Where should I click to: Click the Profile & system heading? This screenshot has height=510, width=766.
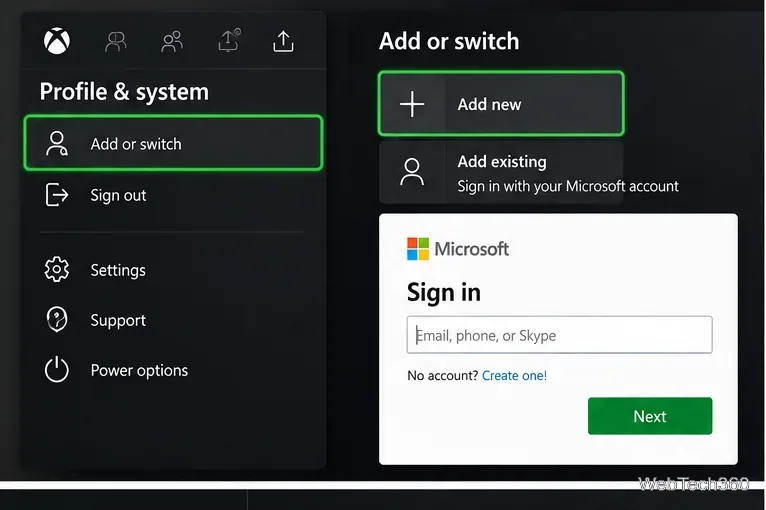tap(124, 92)
